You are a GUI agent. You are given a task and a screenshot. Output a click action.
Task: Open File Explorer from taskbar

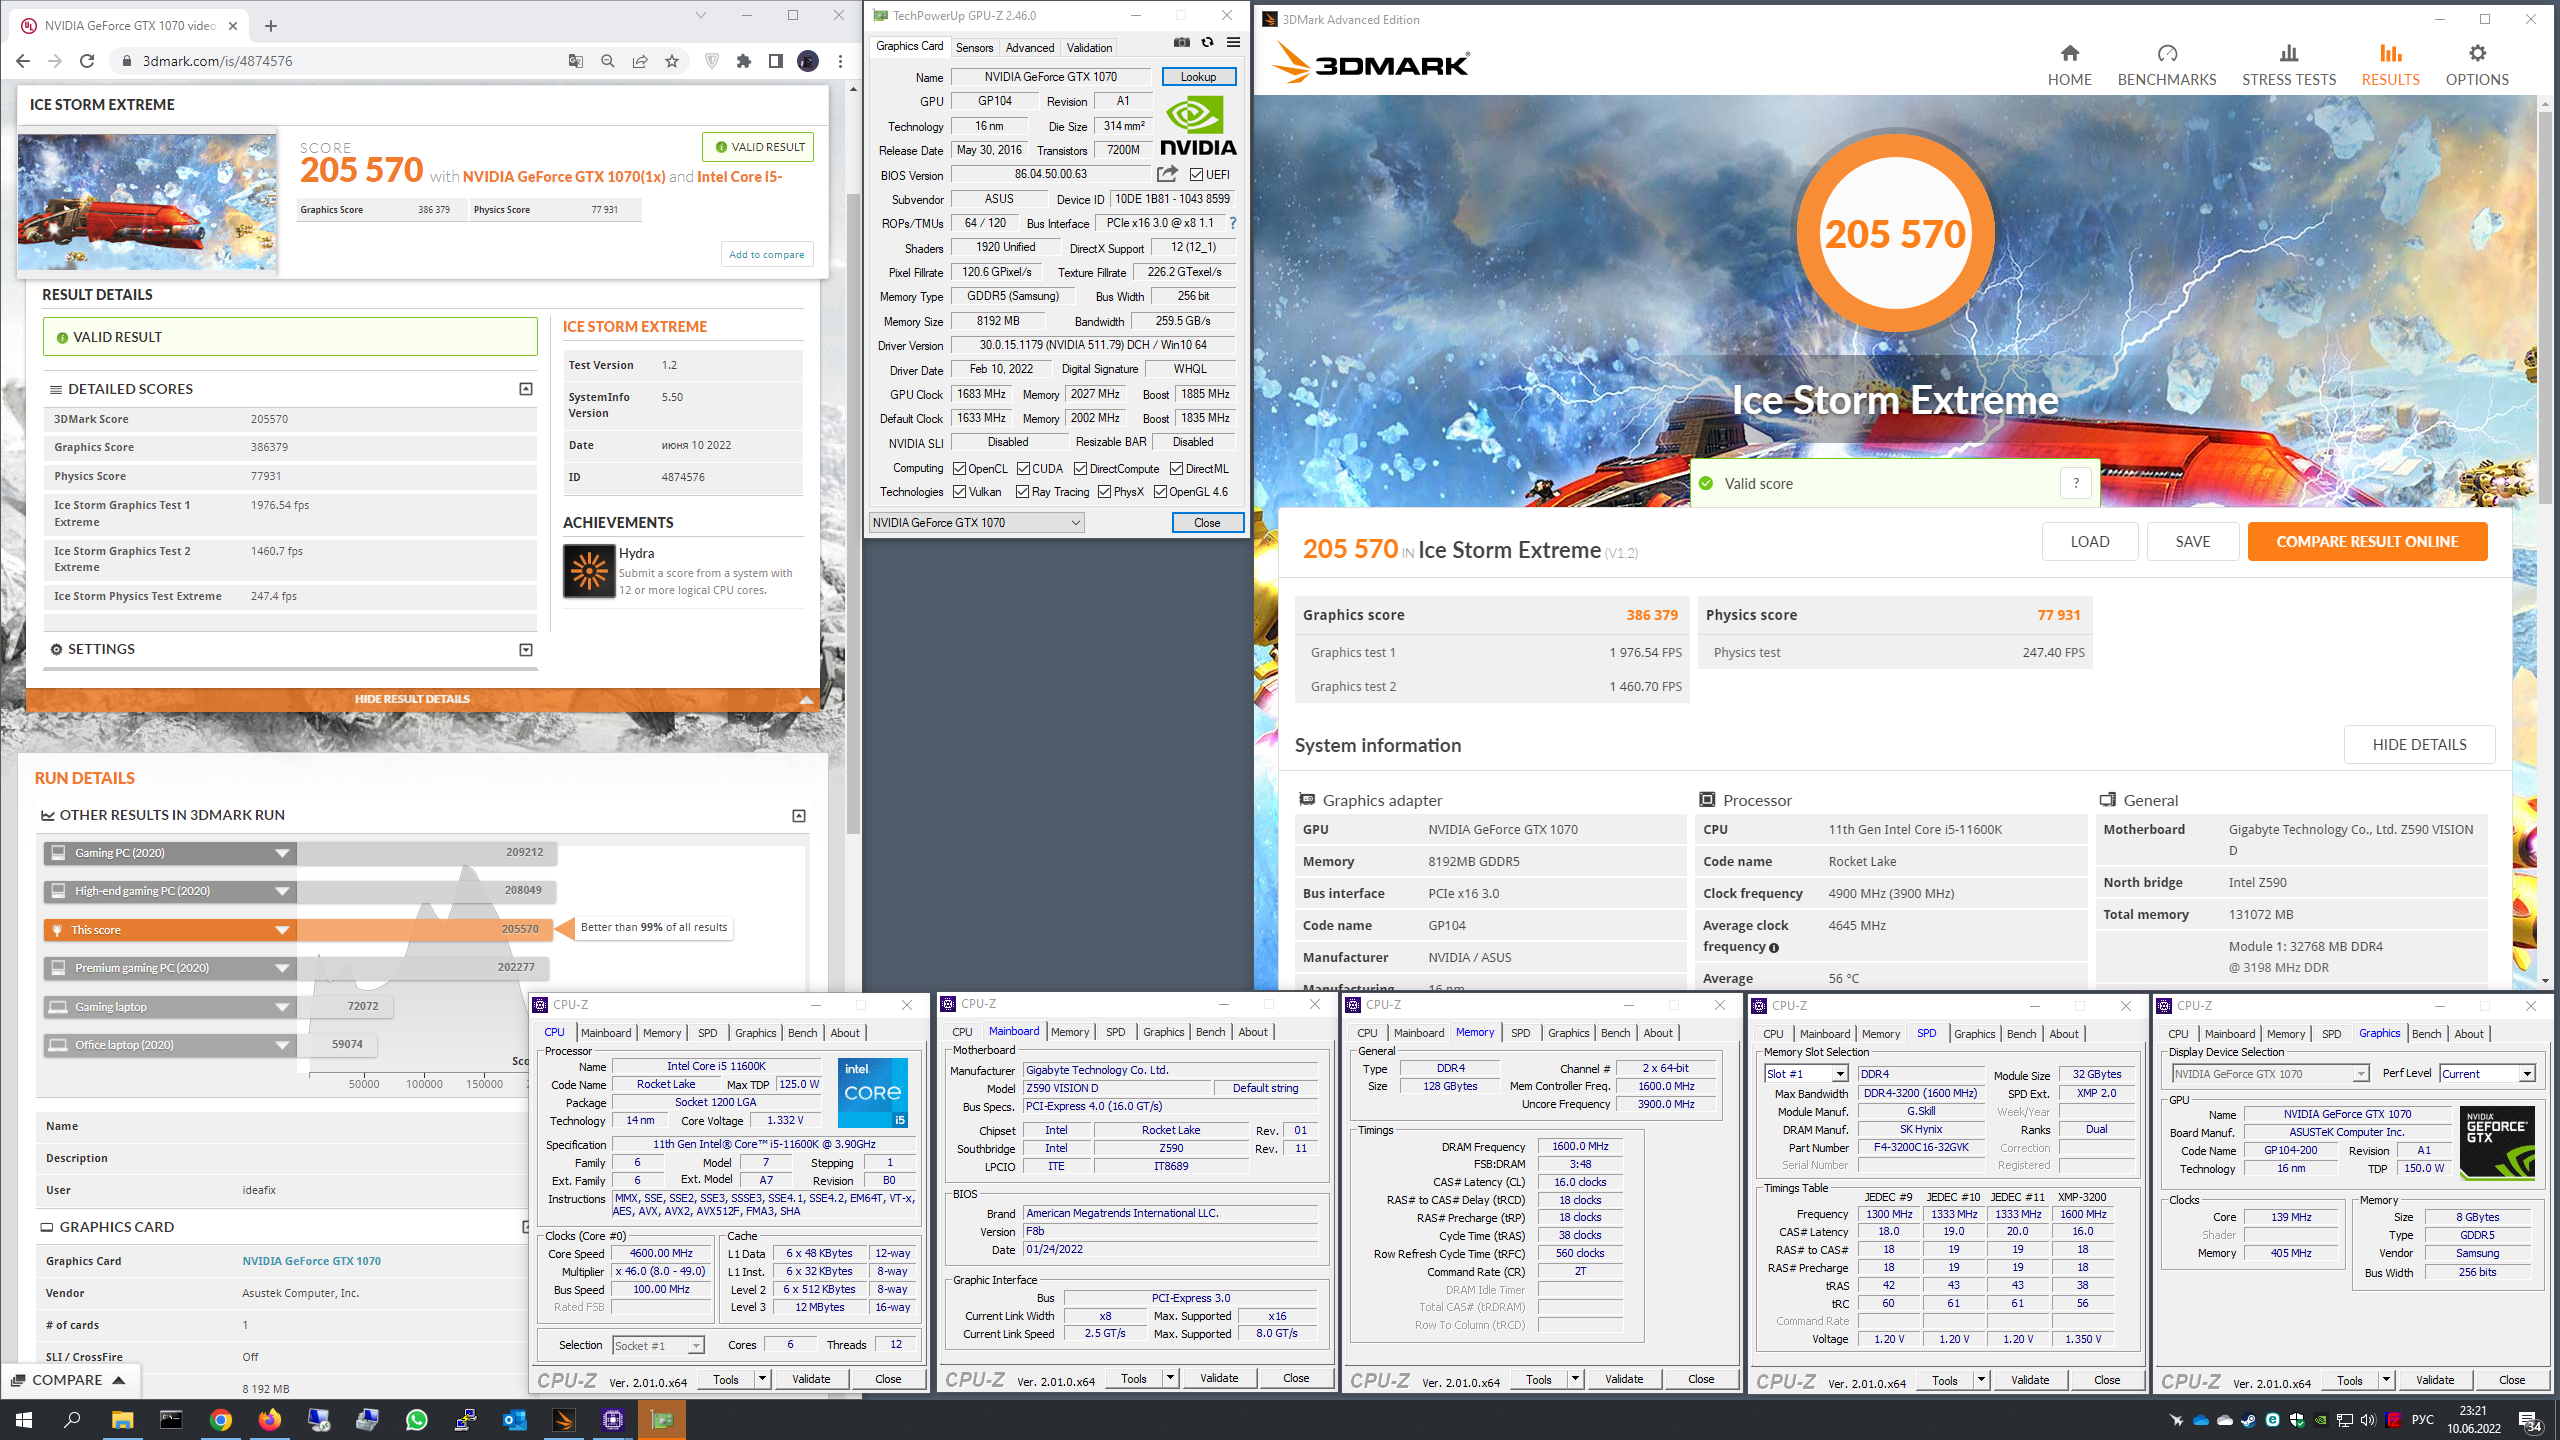122,1419
